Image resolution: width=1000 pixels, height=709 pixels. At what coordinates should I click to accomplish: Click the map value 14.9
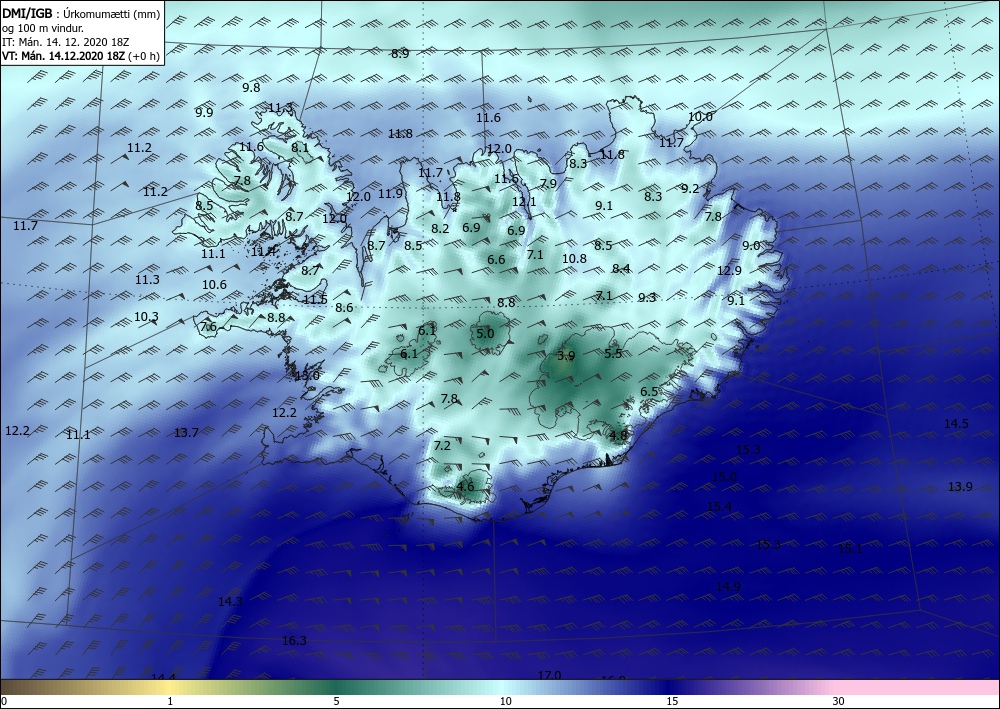tap(728, 587)
